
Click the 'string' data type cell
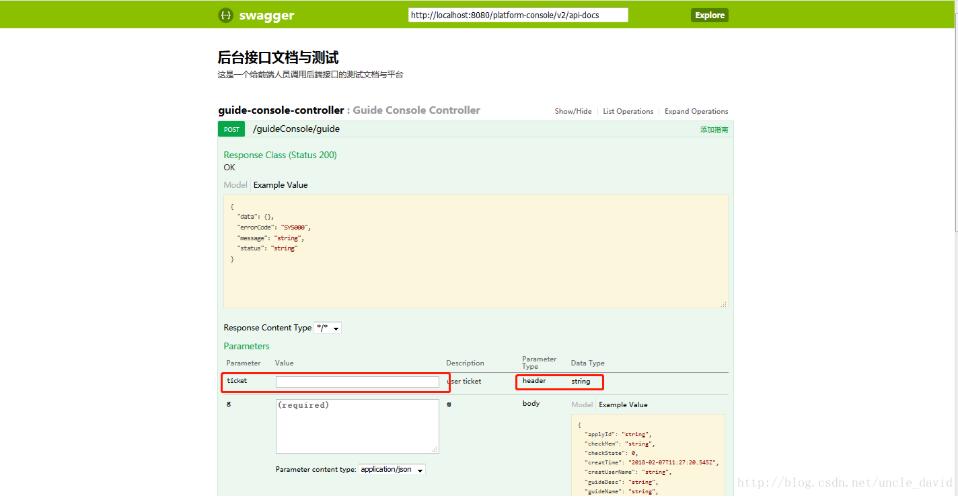pos(580,381)
